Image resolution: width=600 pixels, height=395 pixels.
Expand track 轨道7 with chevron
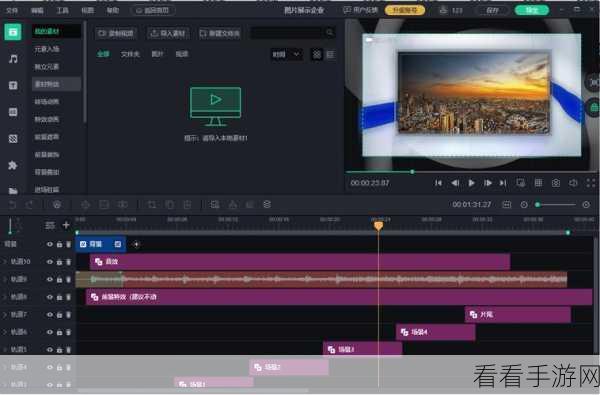click(5, 315)
